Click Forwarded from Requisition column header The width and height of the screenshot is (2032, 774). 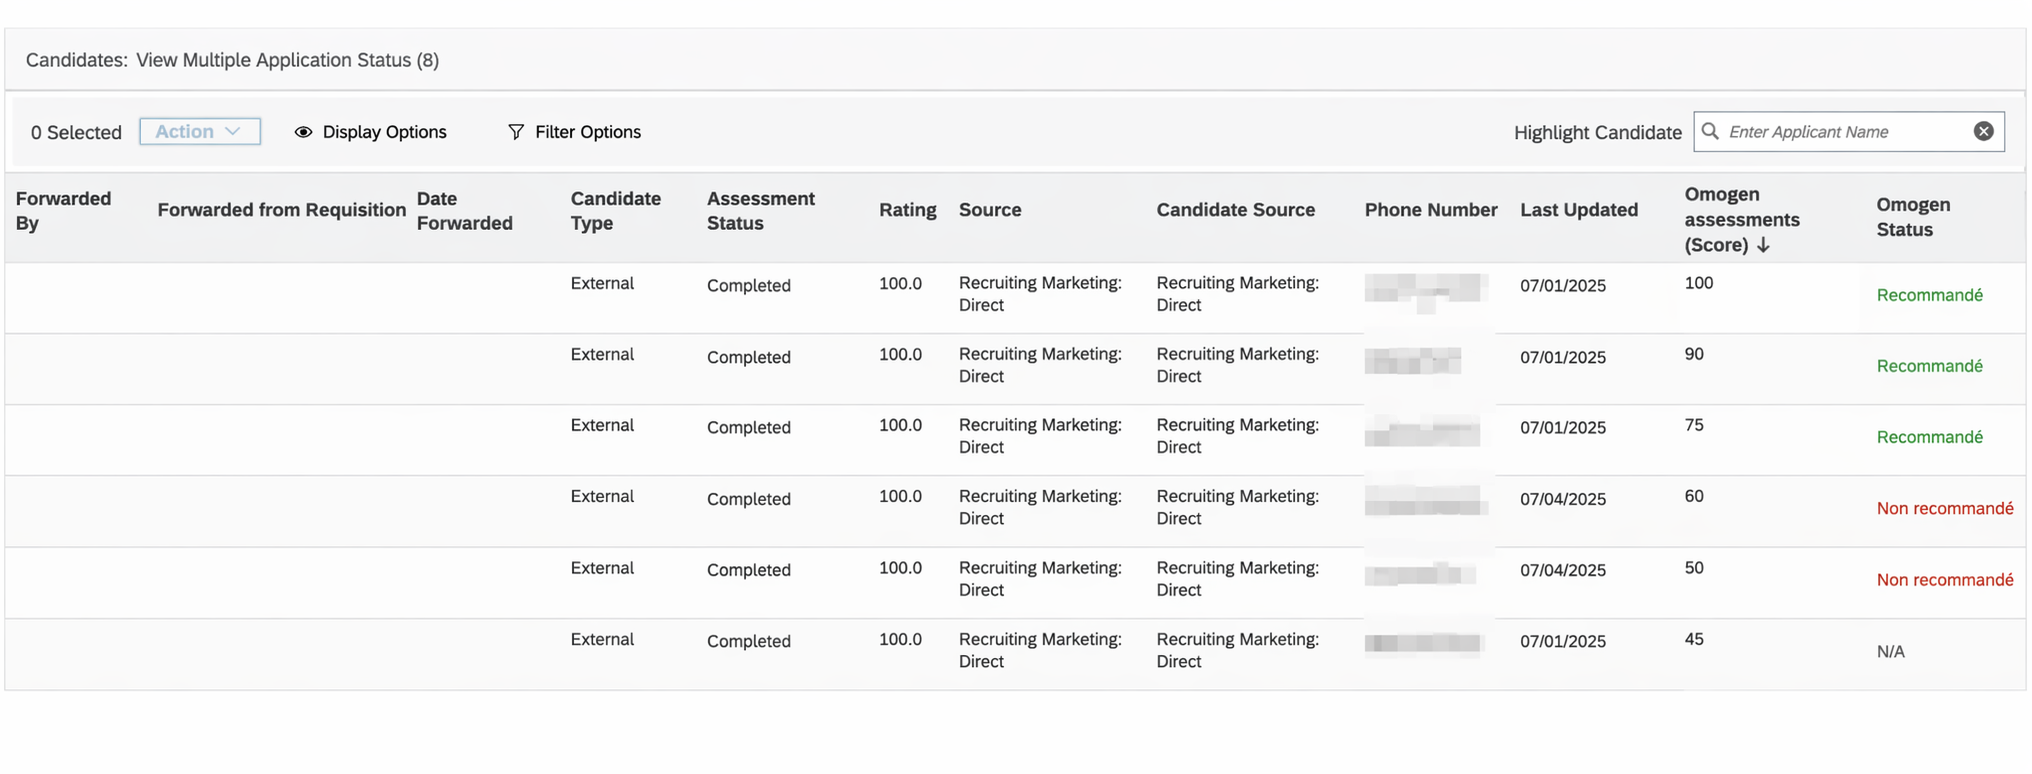281,209
